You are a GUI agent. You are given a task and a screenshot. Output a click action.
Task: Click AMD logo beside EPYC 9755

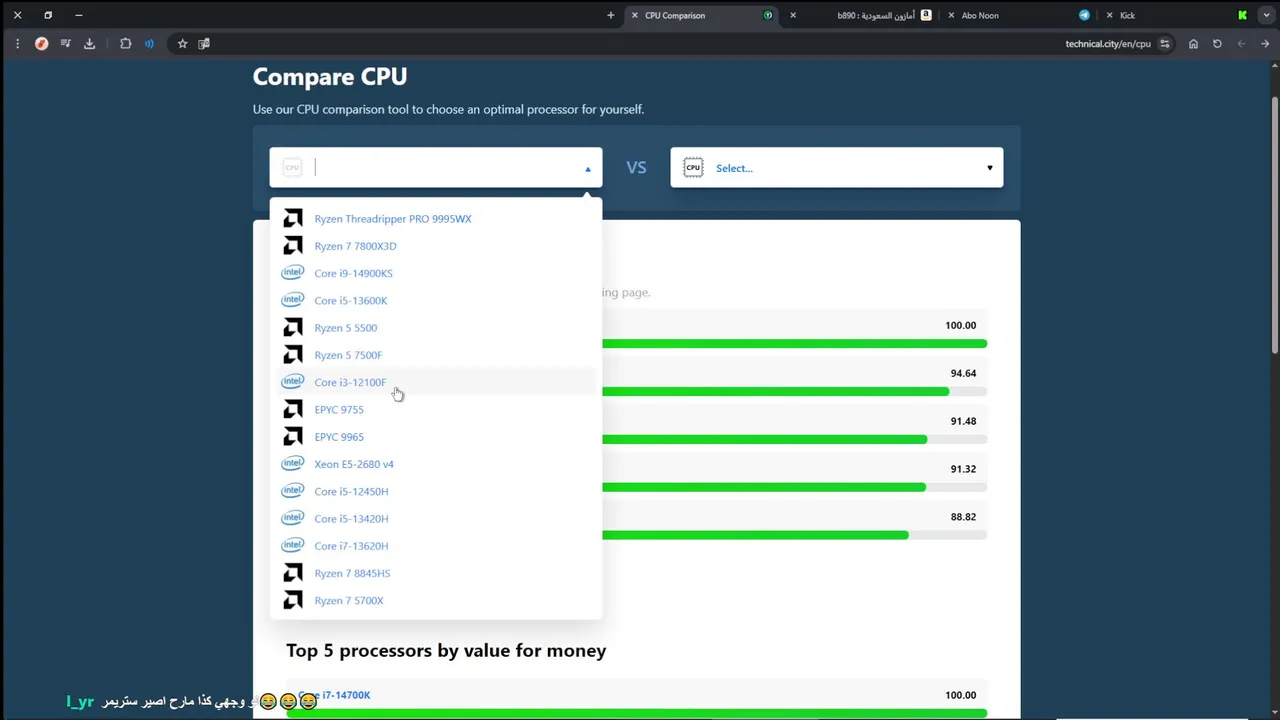pyautogui.click(x=293, y=410)
